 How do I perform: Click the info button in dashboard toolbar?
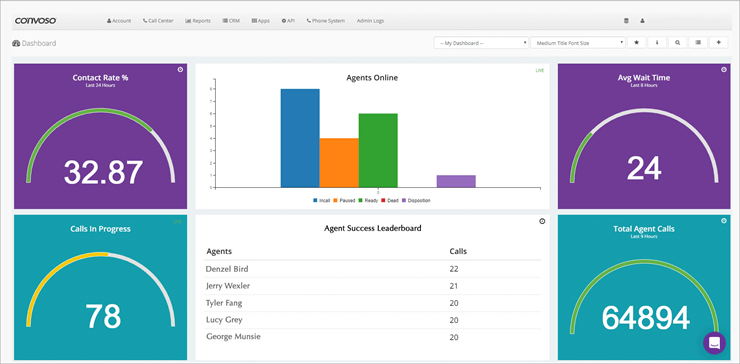pos(657,42)
